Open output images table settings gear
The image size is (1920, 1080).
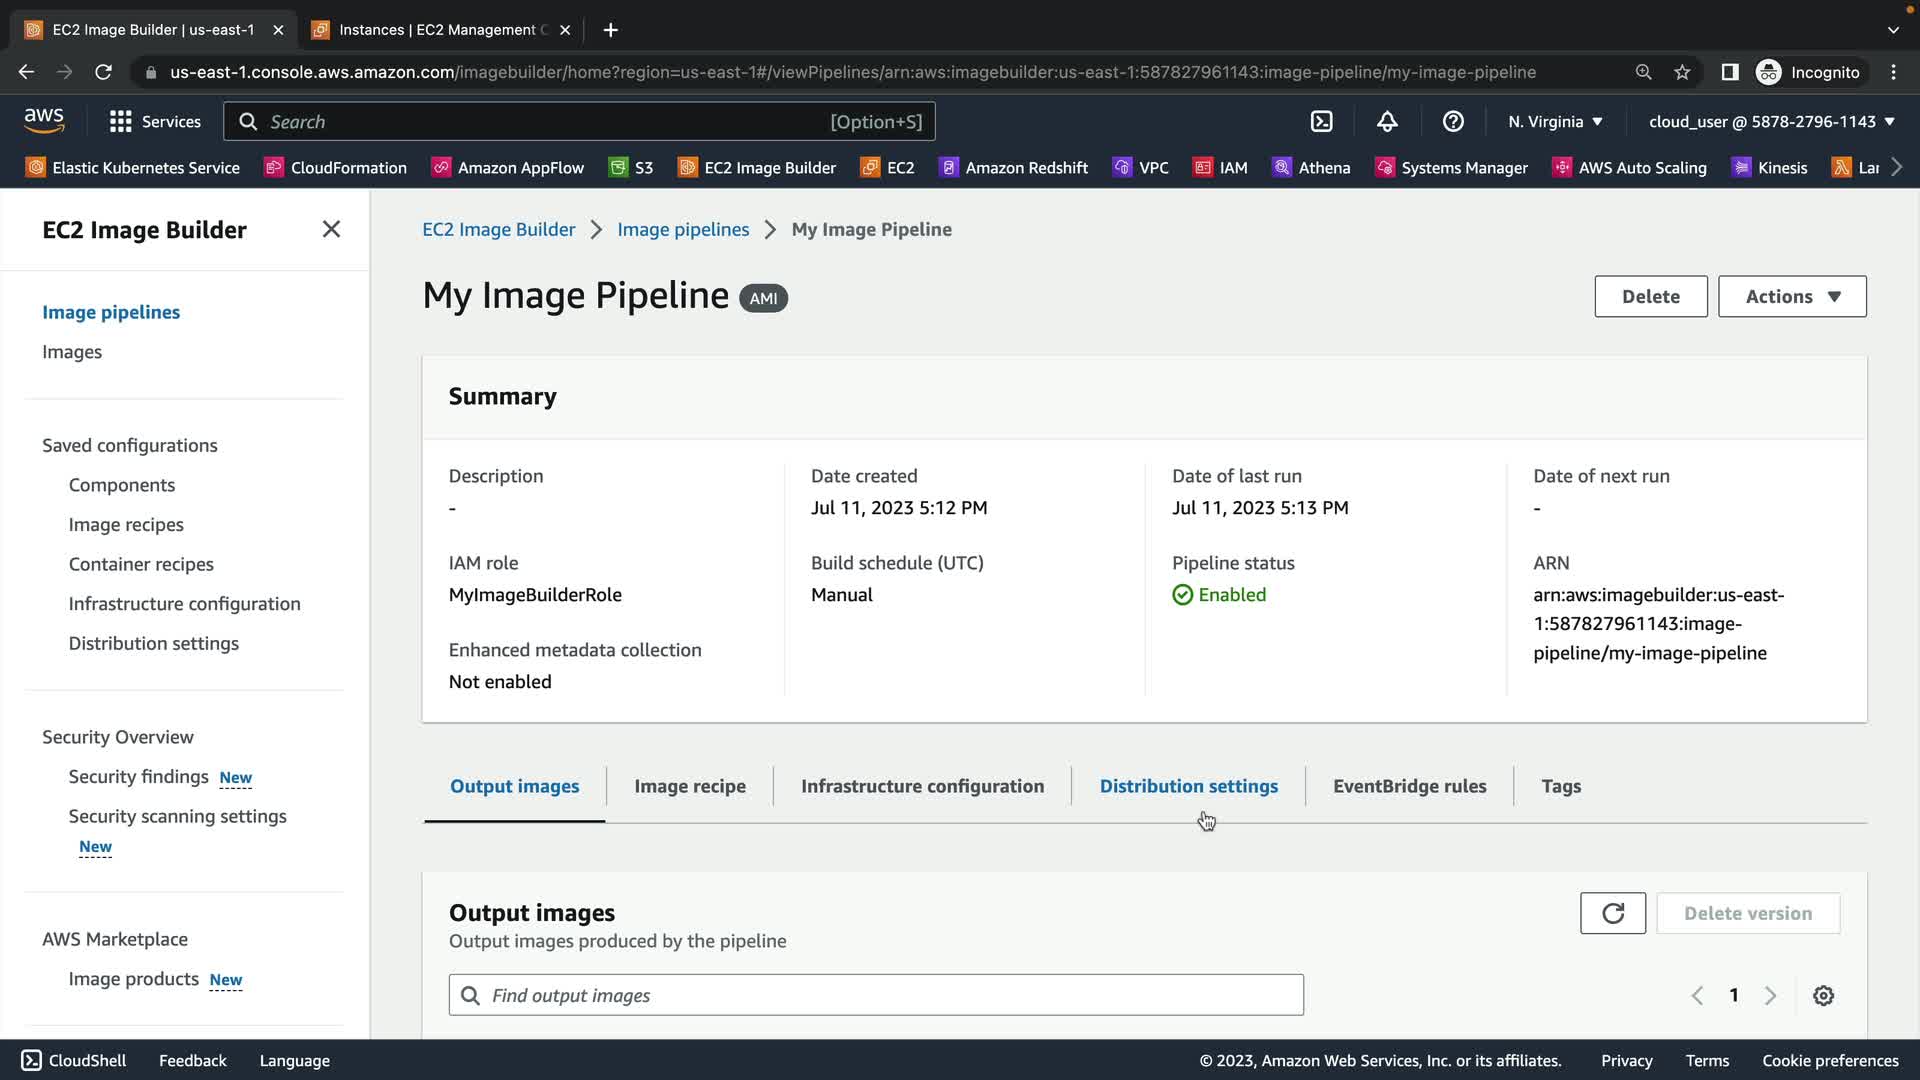pyautogui.click(x=1823, y=995)
